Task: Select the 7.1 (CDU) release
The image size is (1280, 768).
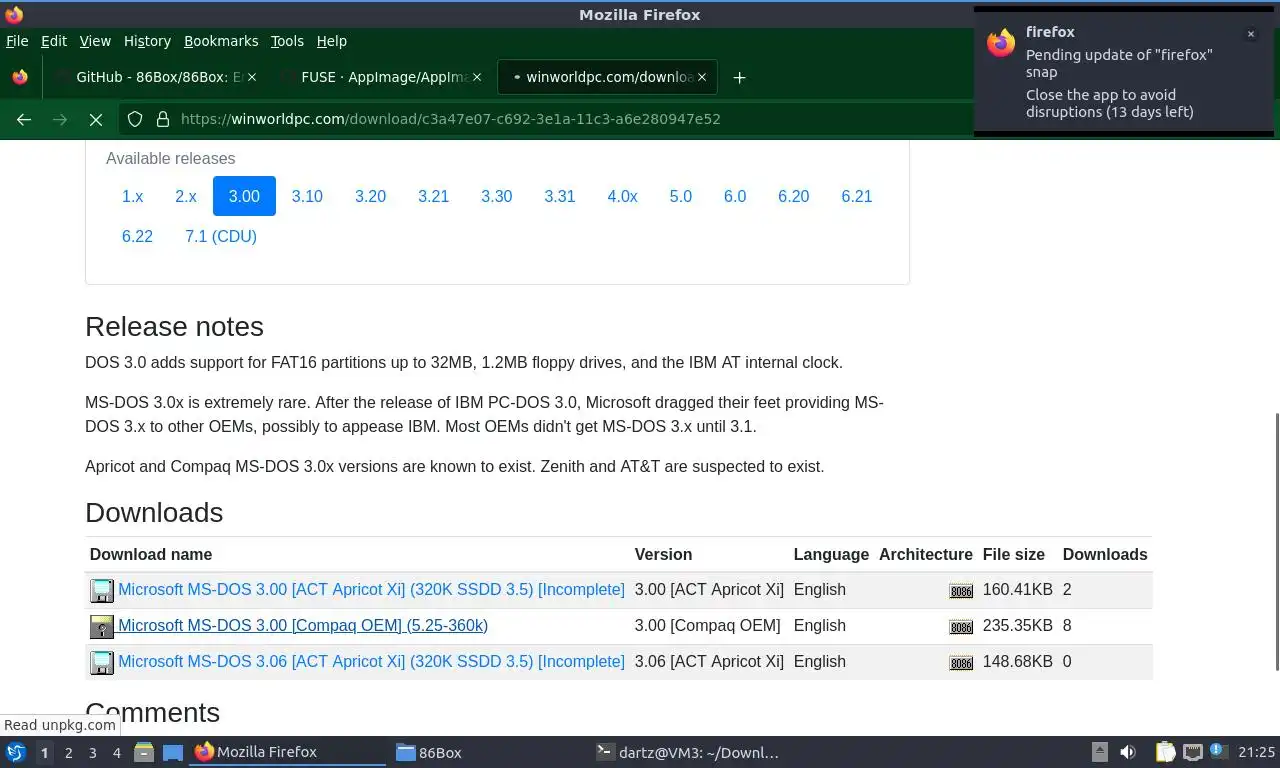Action: coord(221,236)
